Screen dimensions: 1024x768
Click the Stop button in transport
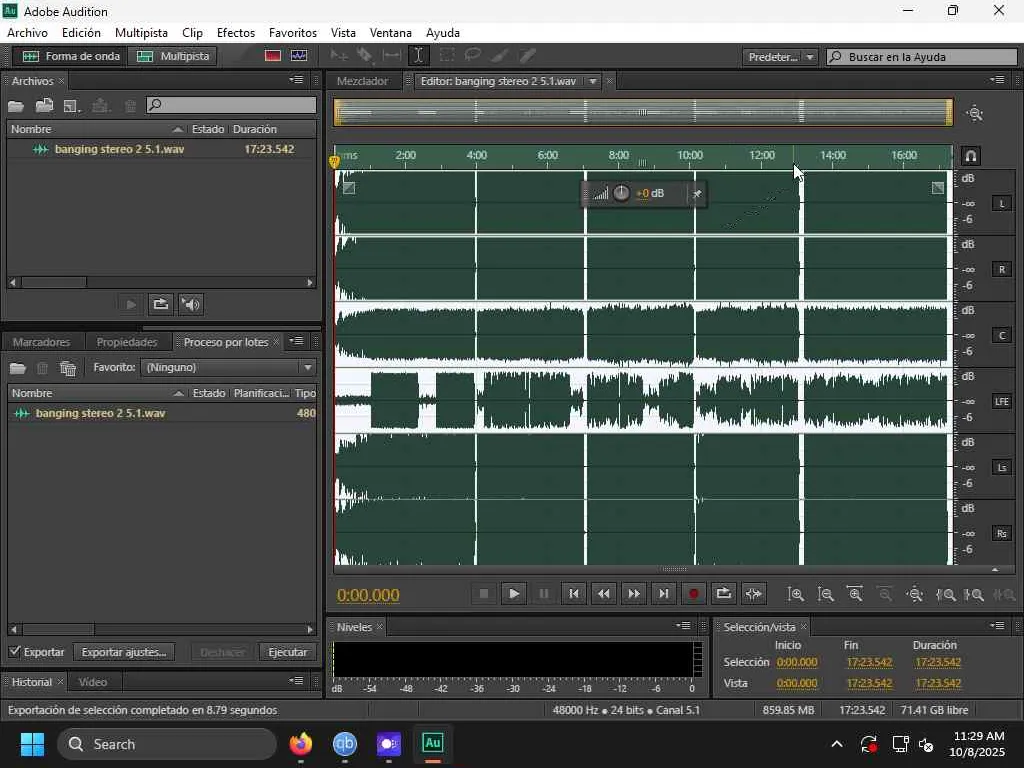pyautogui.click(x=484, y=594)
